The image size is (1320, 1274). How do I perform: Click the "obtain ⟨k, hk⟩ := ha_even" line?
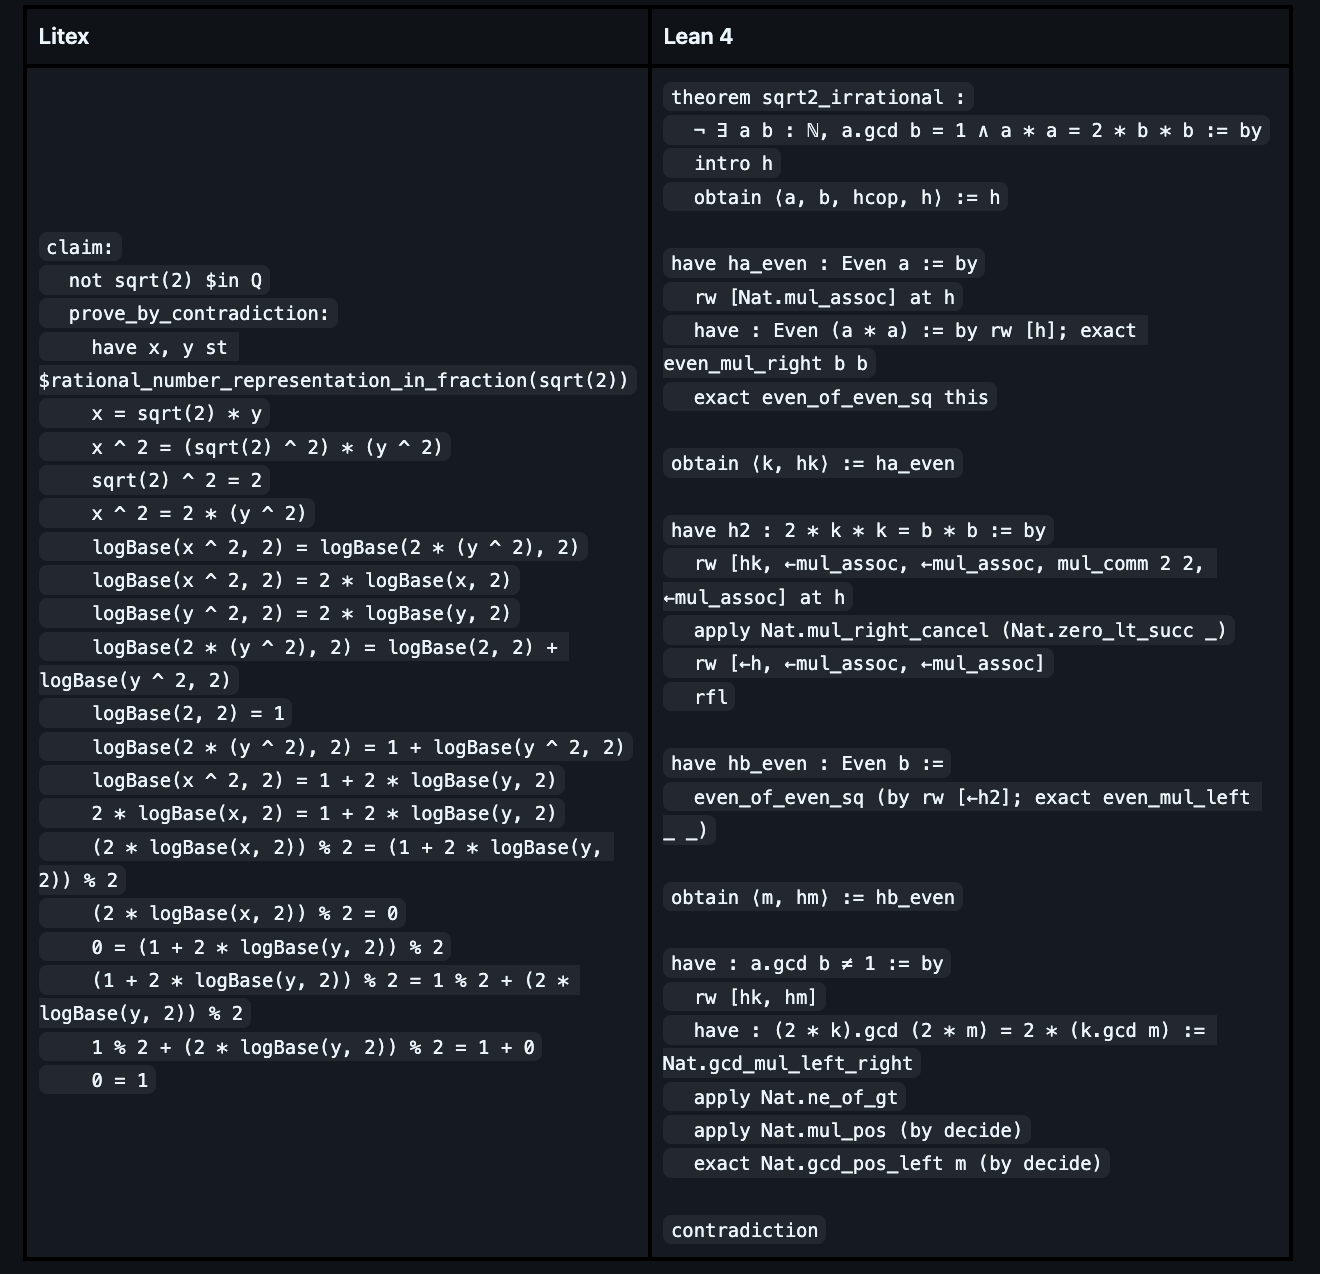(812, 464)
